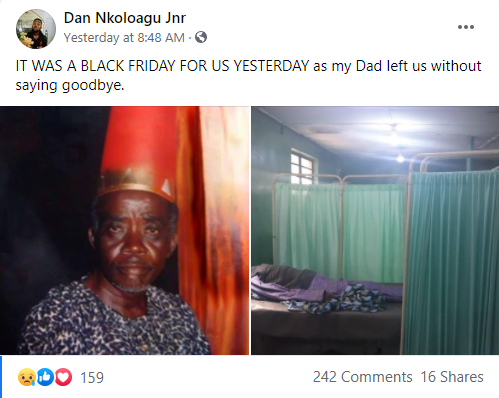Screen dimensions: 499x398
Task: View the 159 reactions list
Action: point(92,378)
